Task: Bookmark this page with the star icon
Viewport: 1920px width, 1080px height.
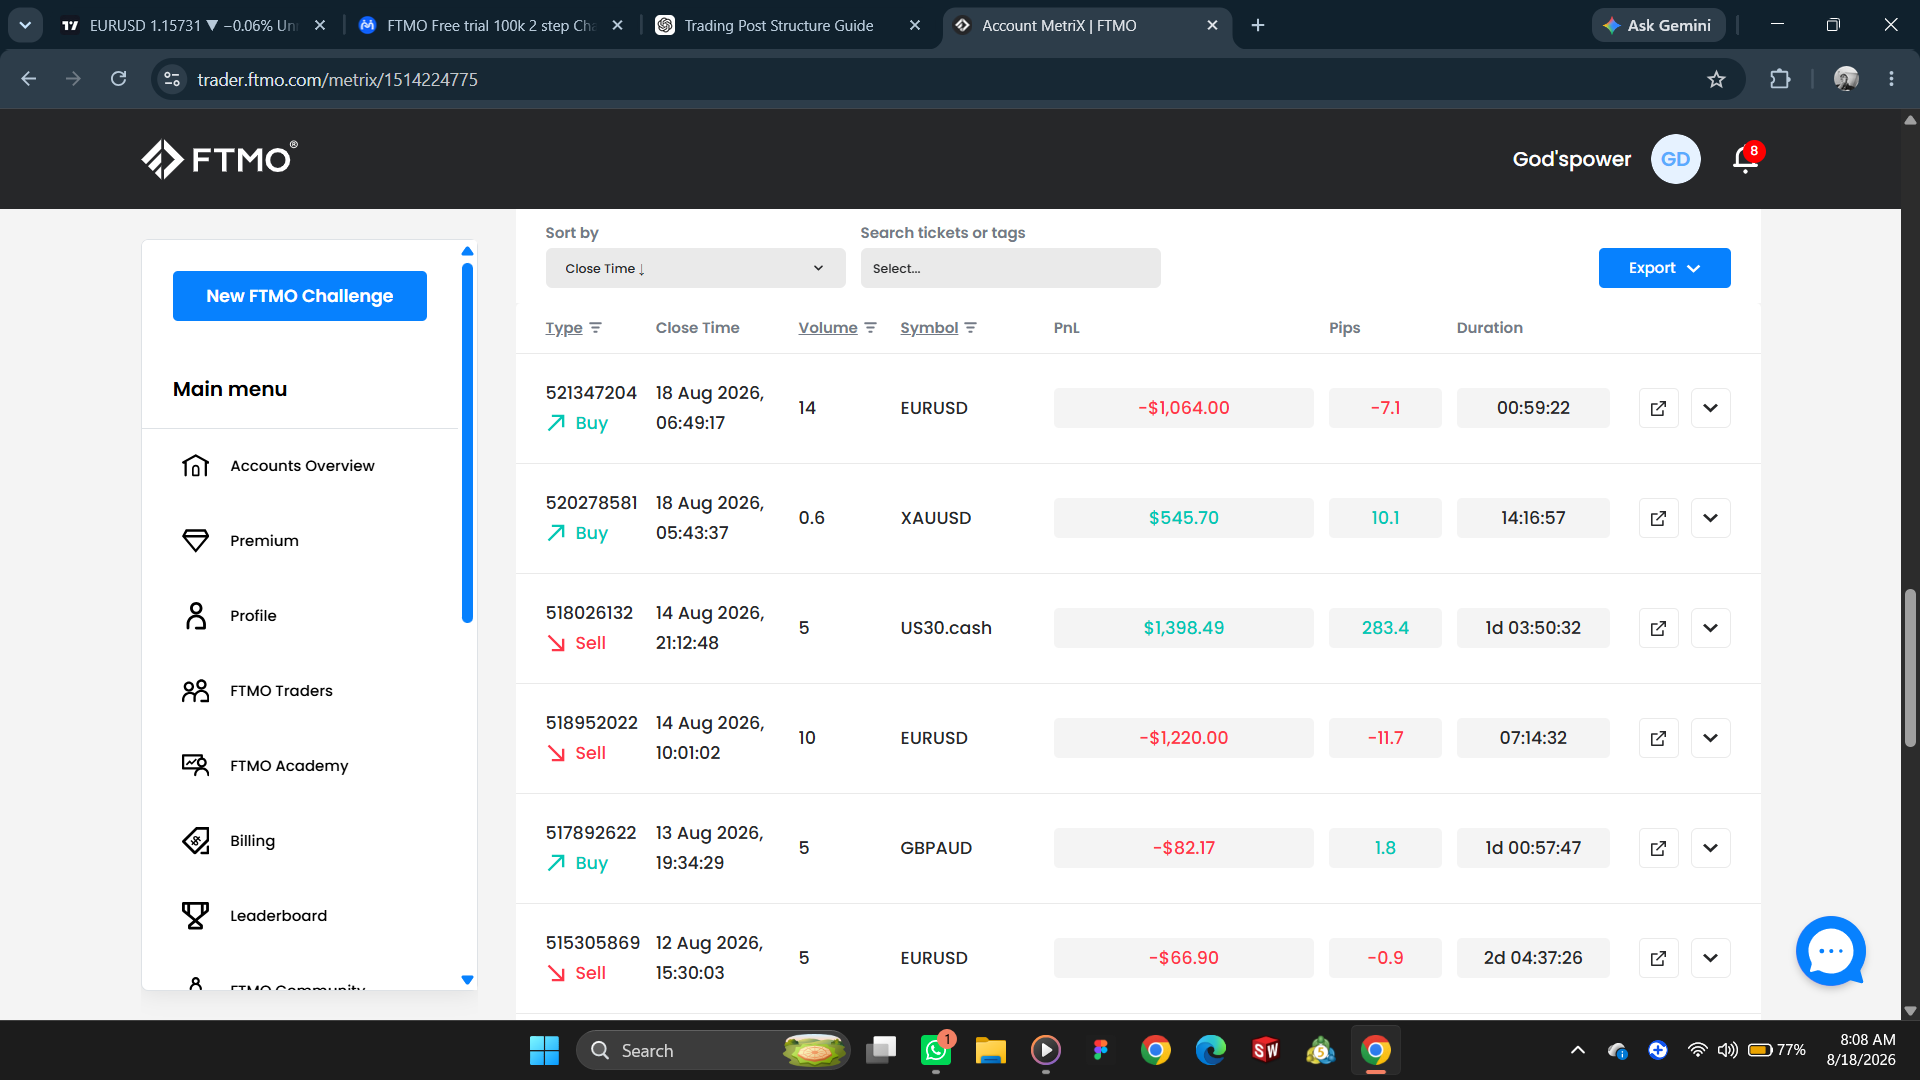Action: pyautogui.click(x=1716, y=79)
